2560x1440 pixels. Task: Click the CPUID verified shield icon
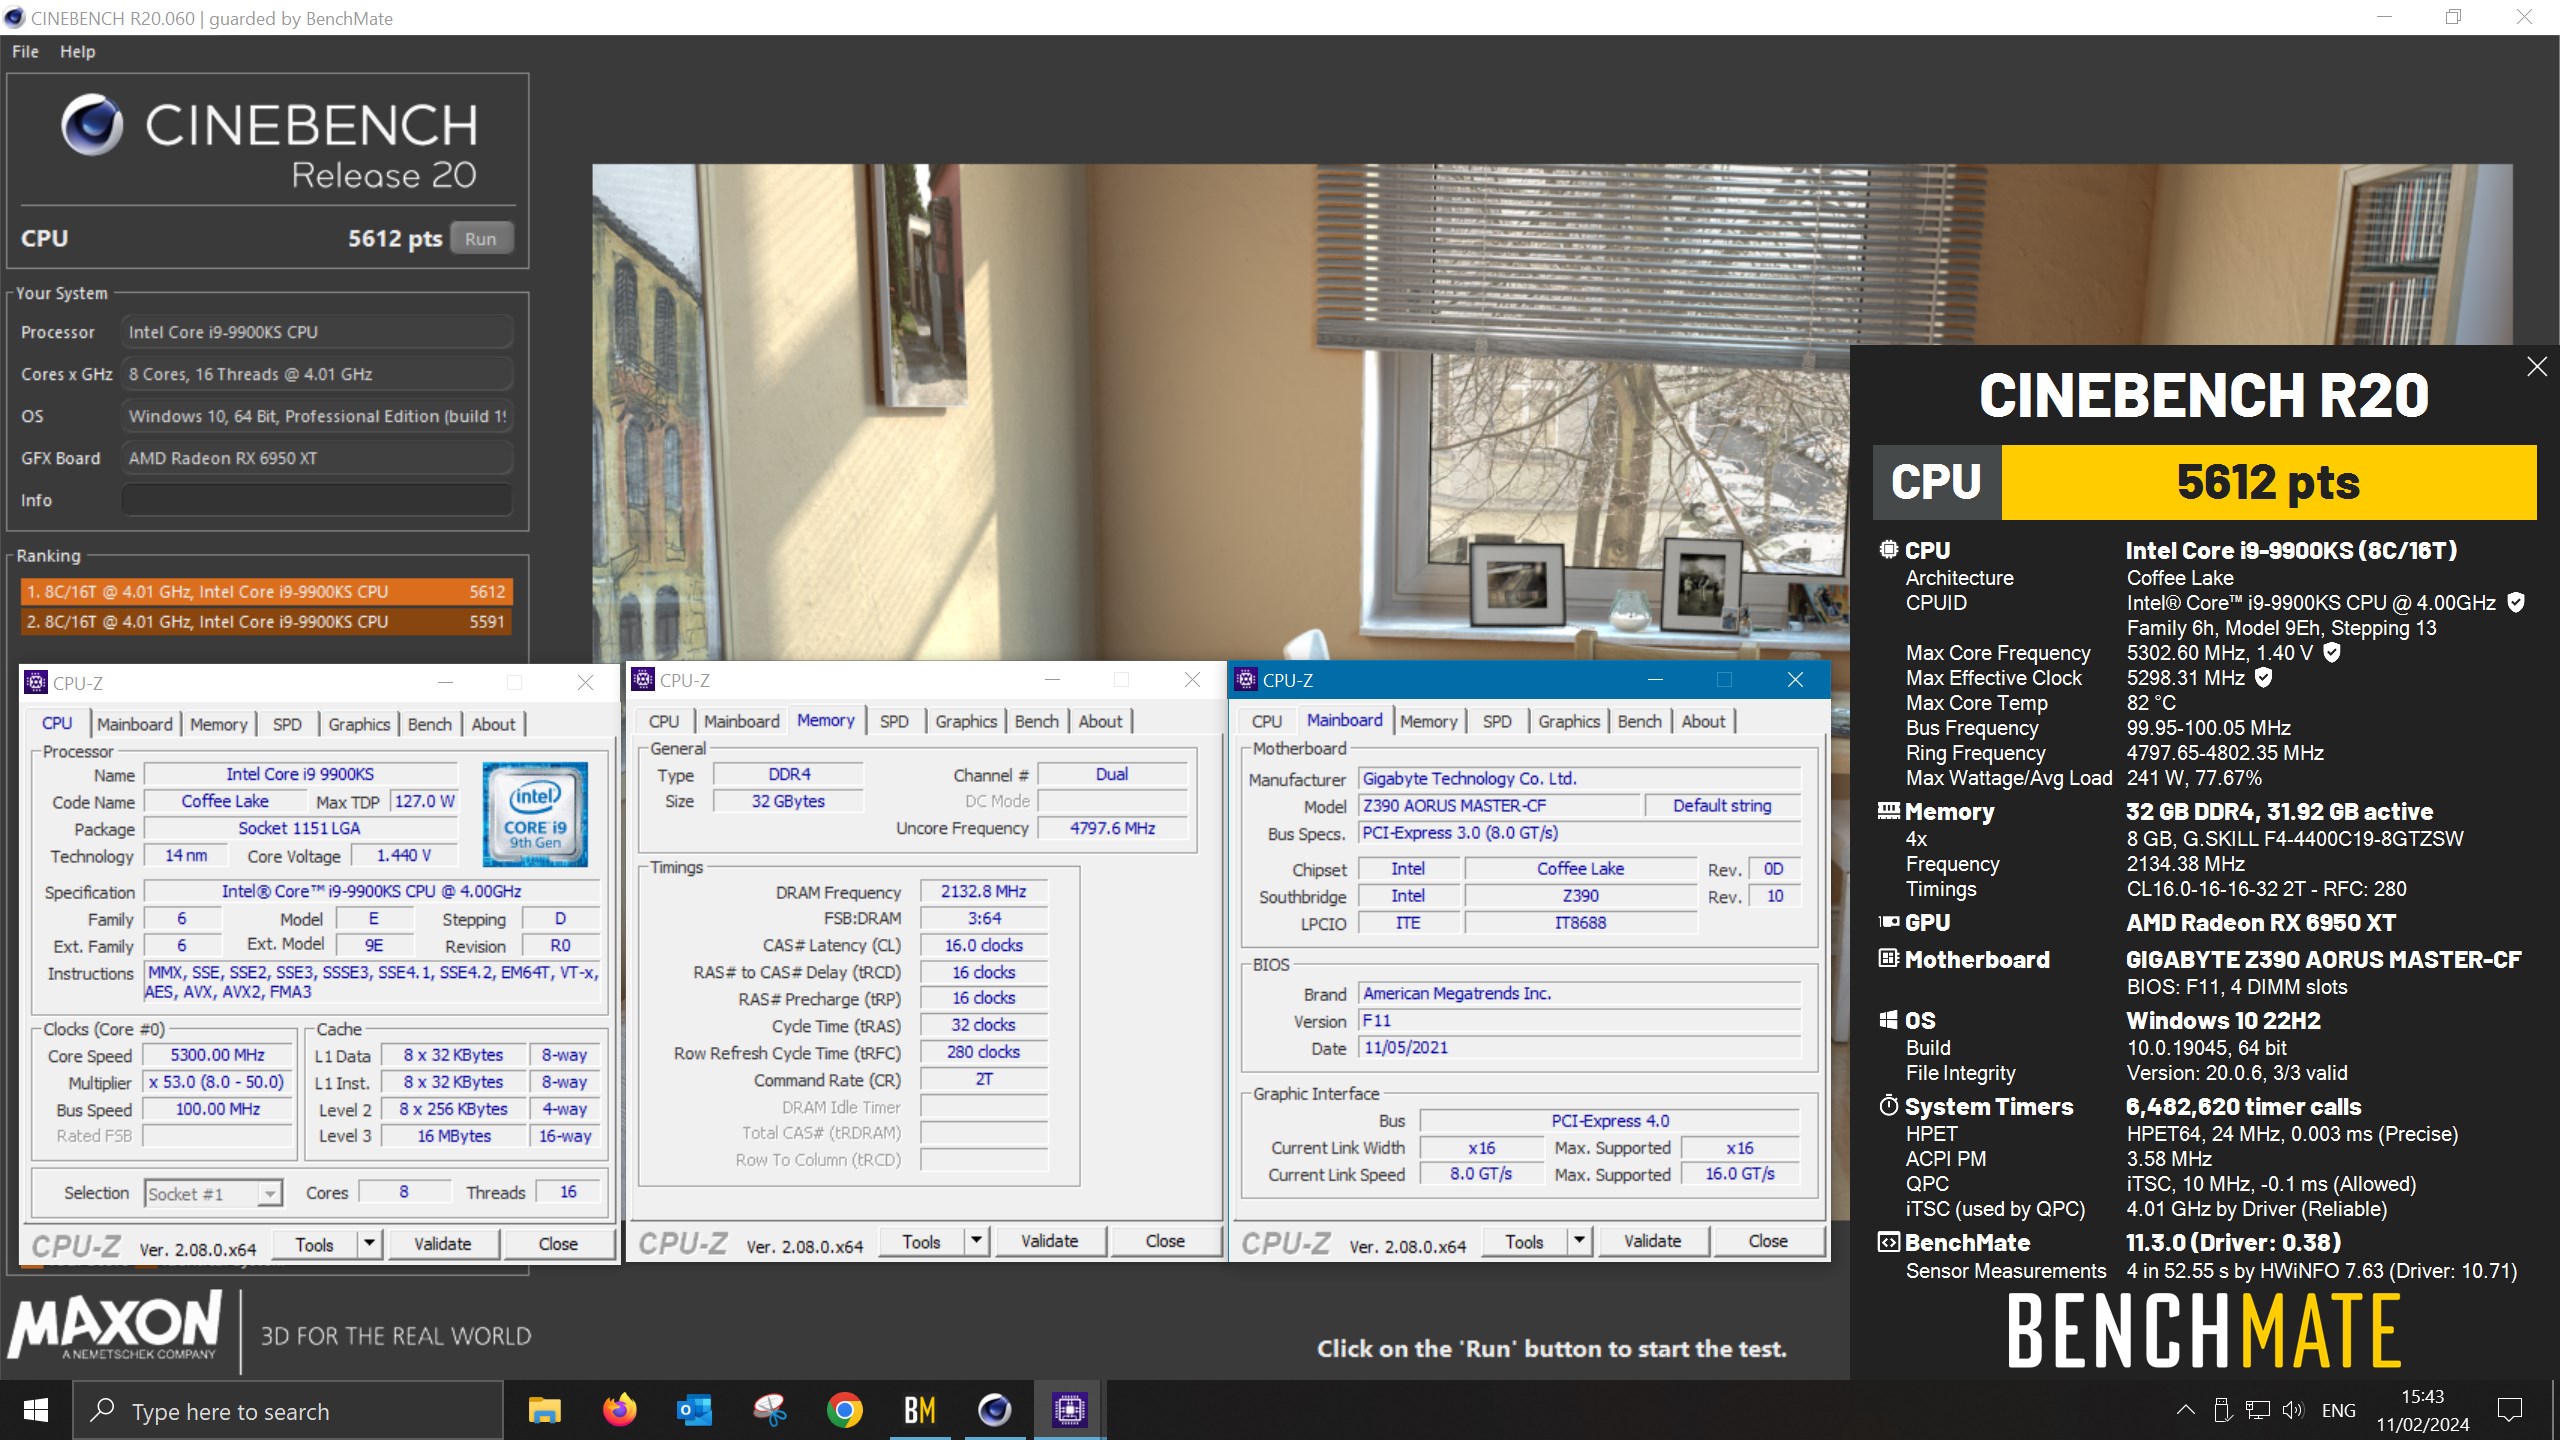click(x=2516, y=602)
